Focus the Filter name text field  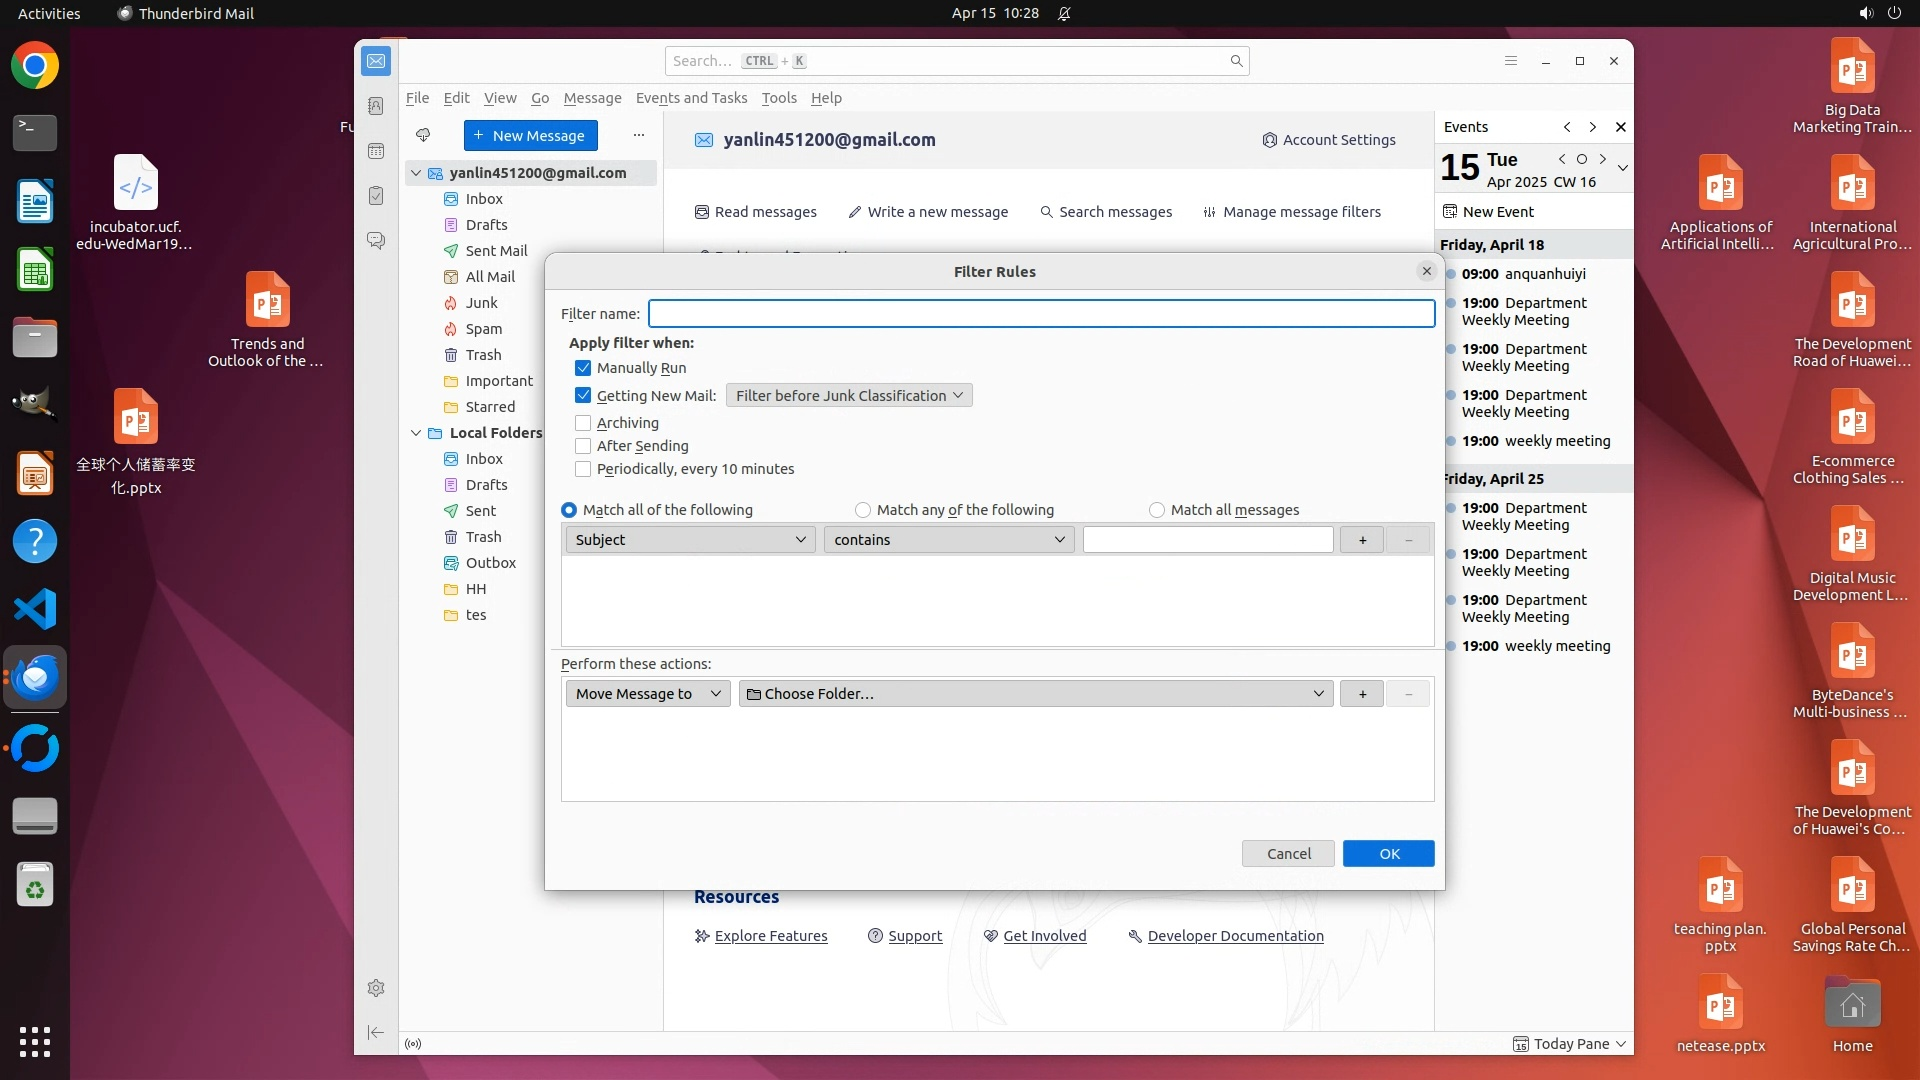click(1040, 314)
